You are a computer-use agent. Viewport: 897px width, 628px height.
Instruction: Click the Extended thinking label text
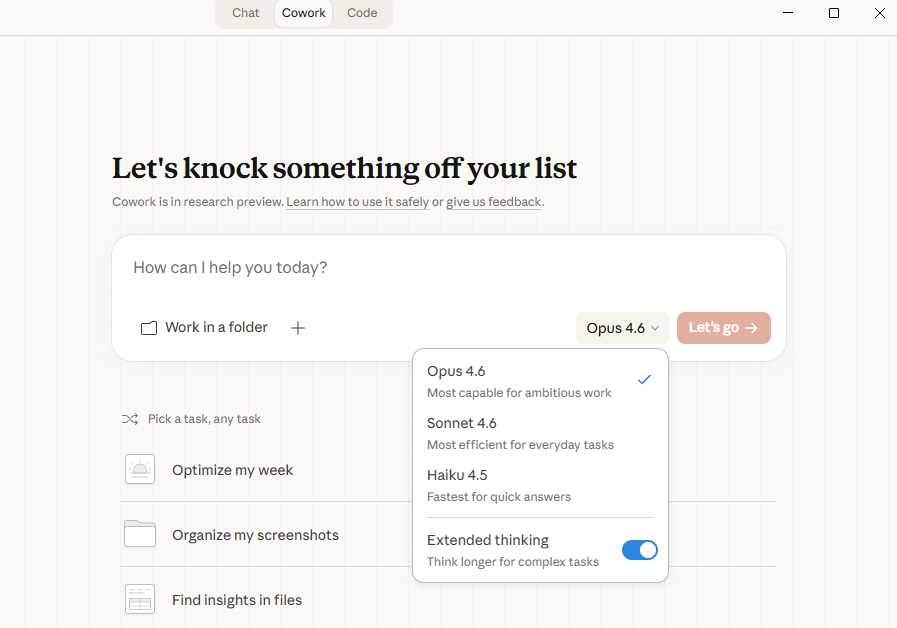[x=487, y=540]
